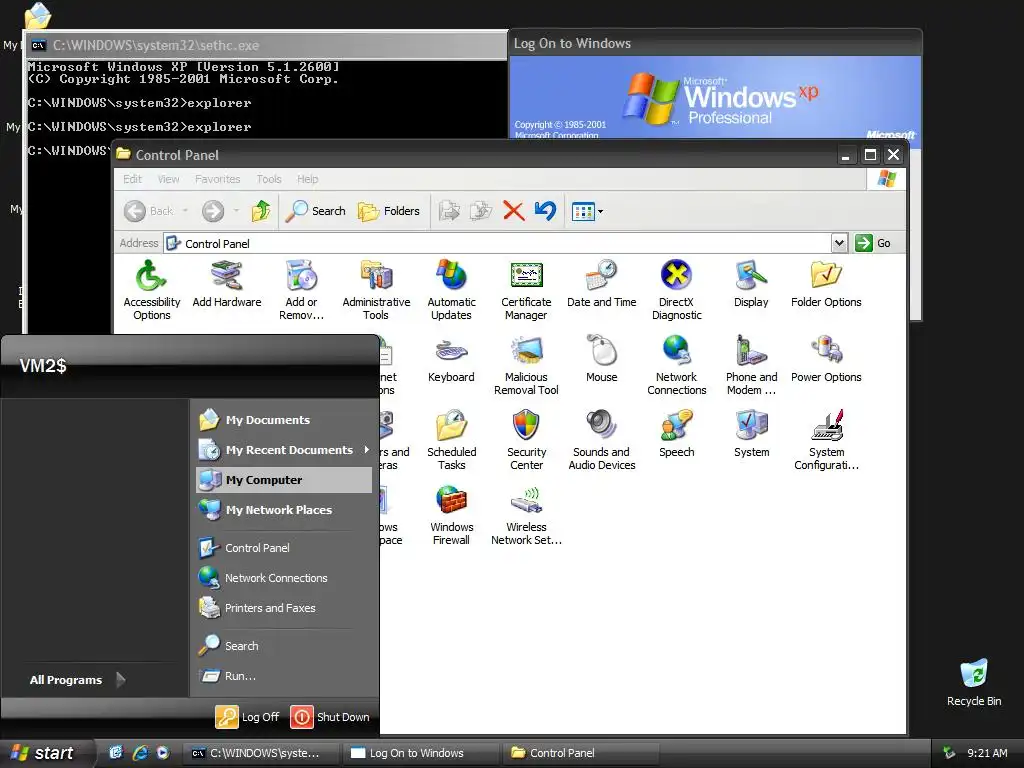Open System Configuration icon

tap(826, 441)
